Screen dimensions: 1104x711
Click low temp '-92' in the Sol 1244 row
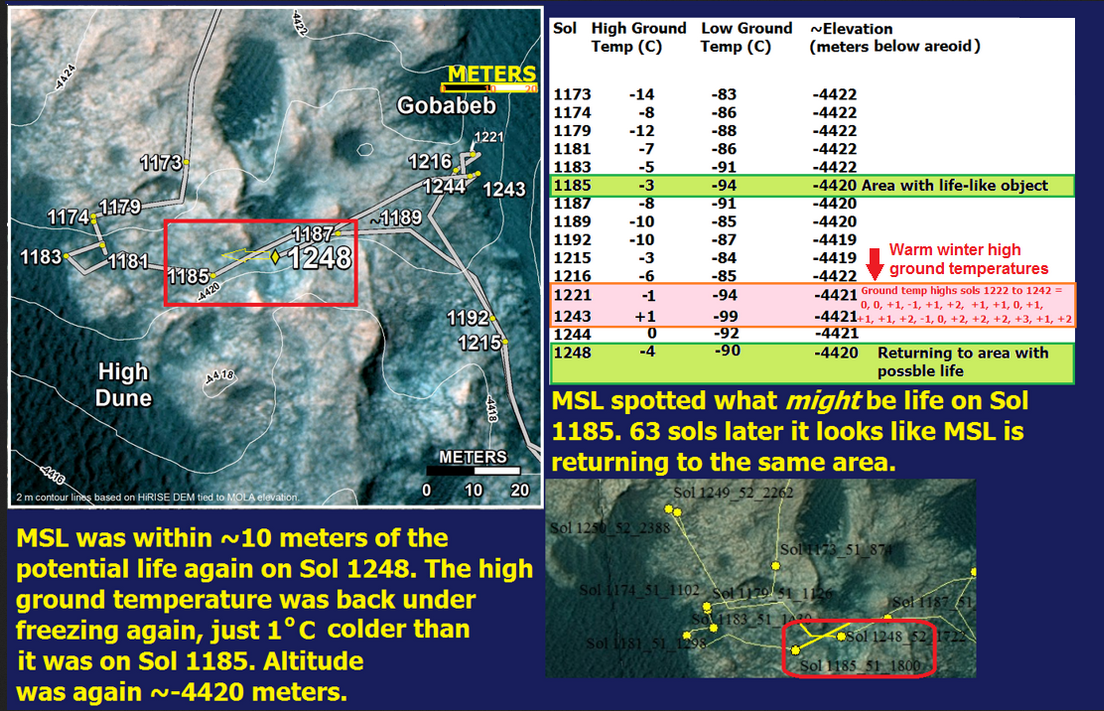pos(727,333)
